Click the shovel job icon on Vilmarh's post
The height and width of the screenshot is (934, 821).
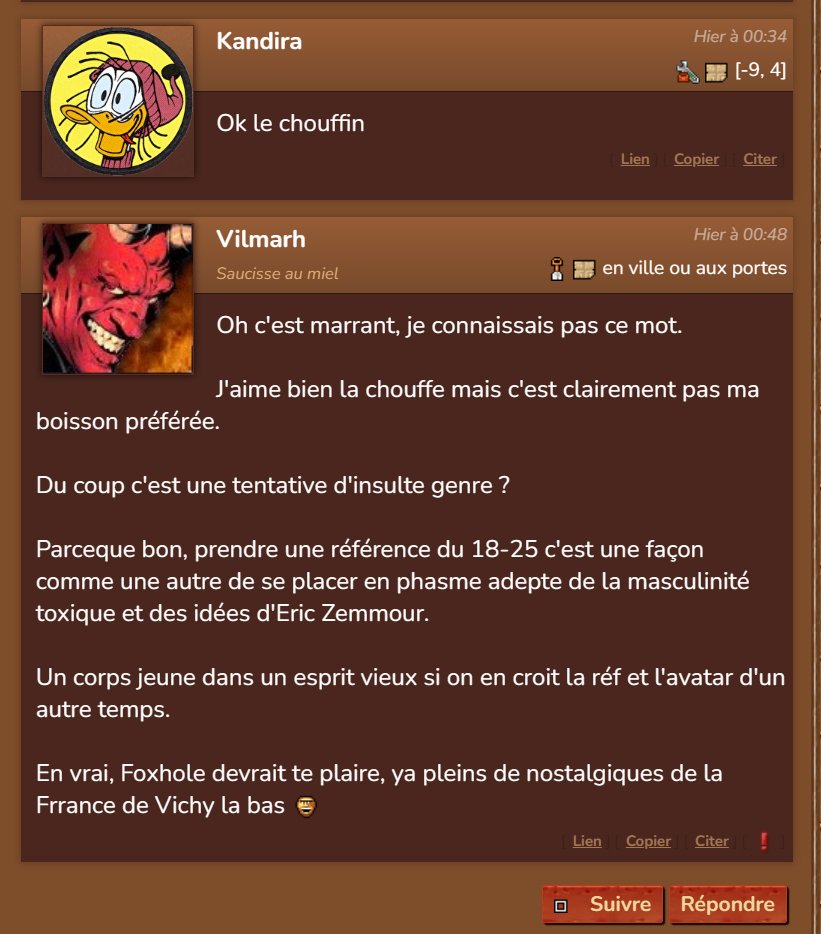click(556, 269)
